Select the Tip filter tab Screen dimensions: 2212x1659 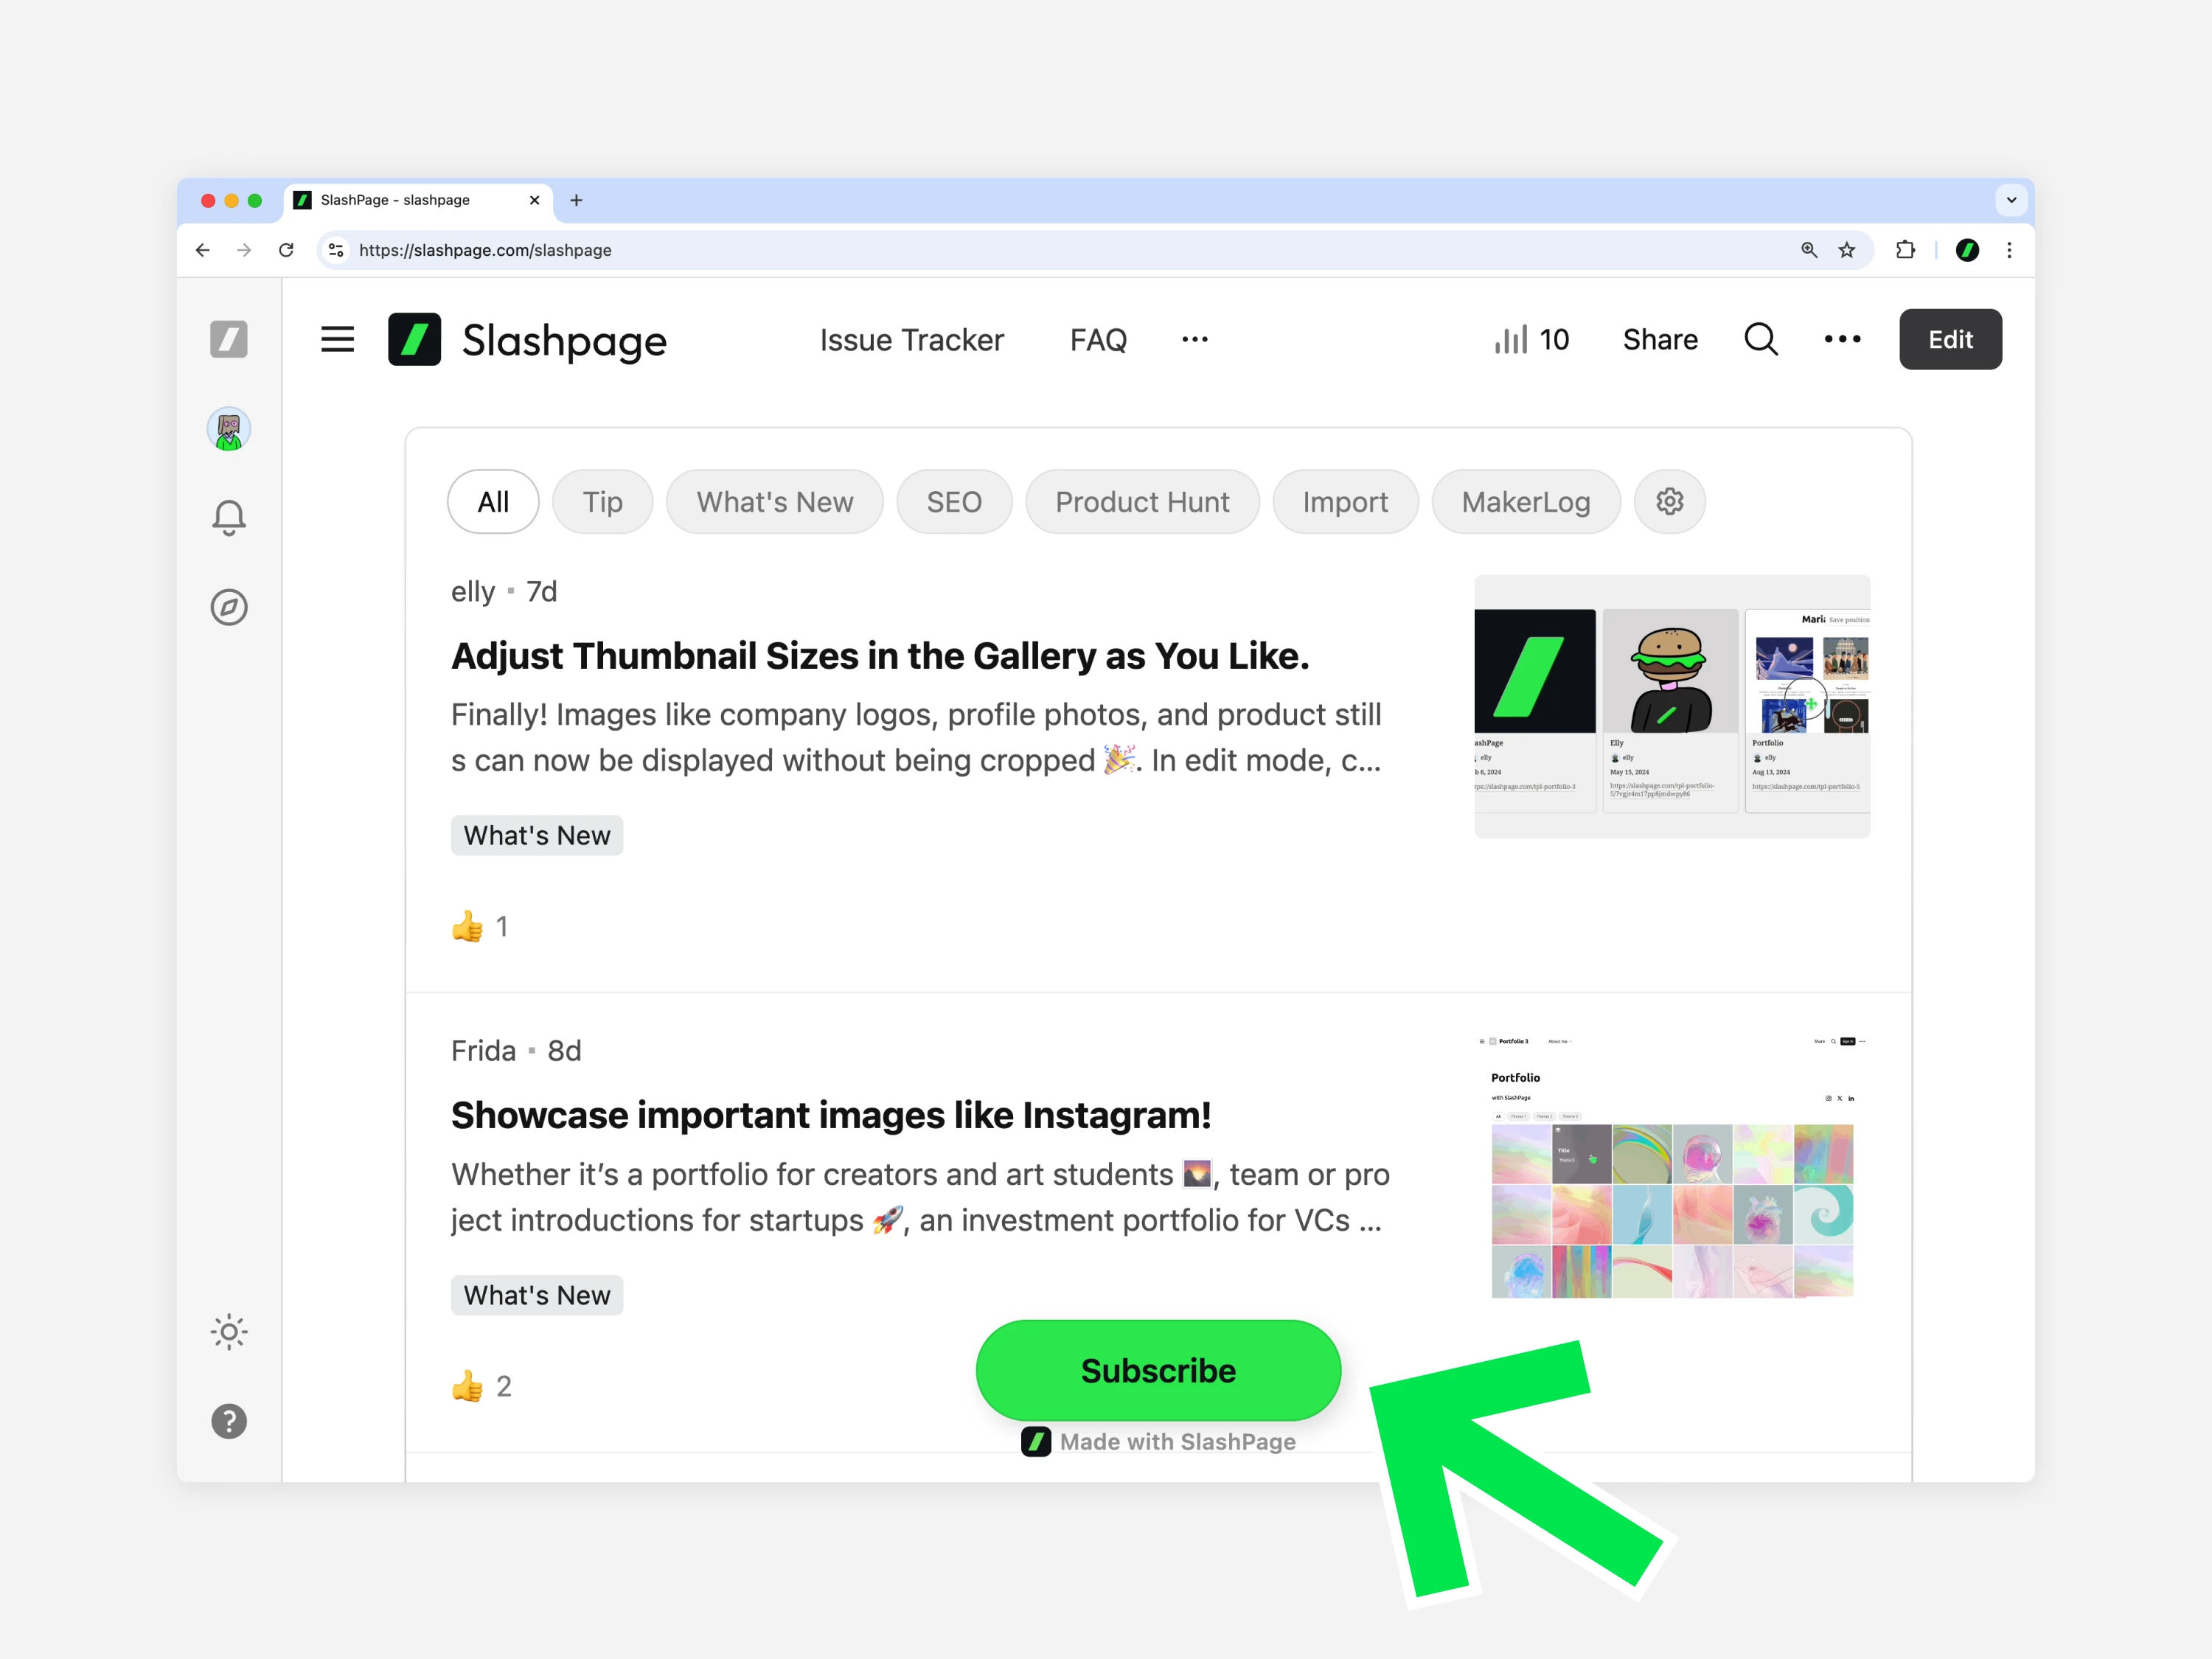603,501
